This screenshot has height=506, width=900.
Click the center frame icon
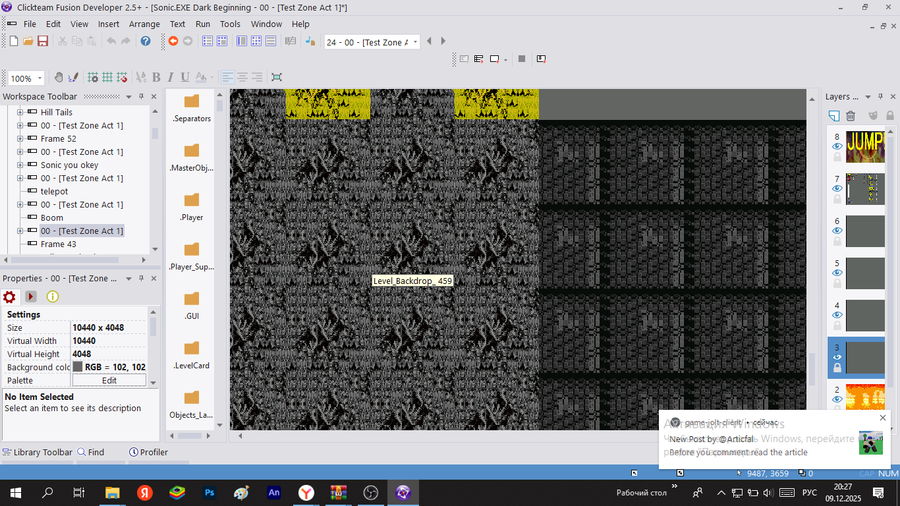click(277, 77)
